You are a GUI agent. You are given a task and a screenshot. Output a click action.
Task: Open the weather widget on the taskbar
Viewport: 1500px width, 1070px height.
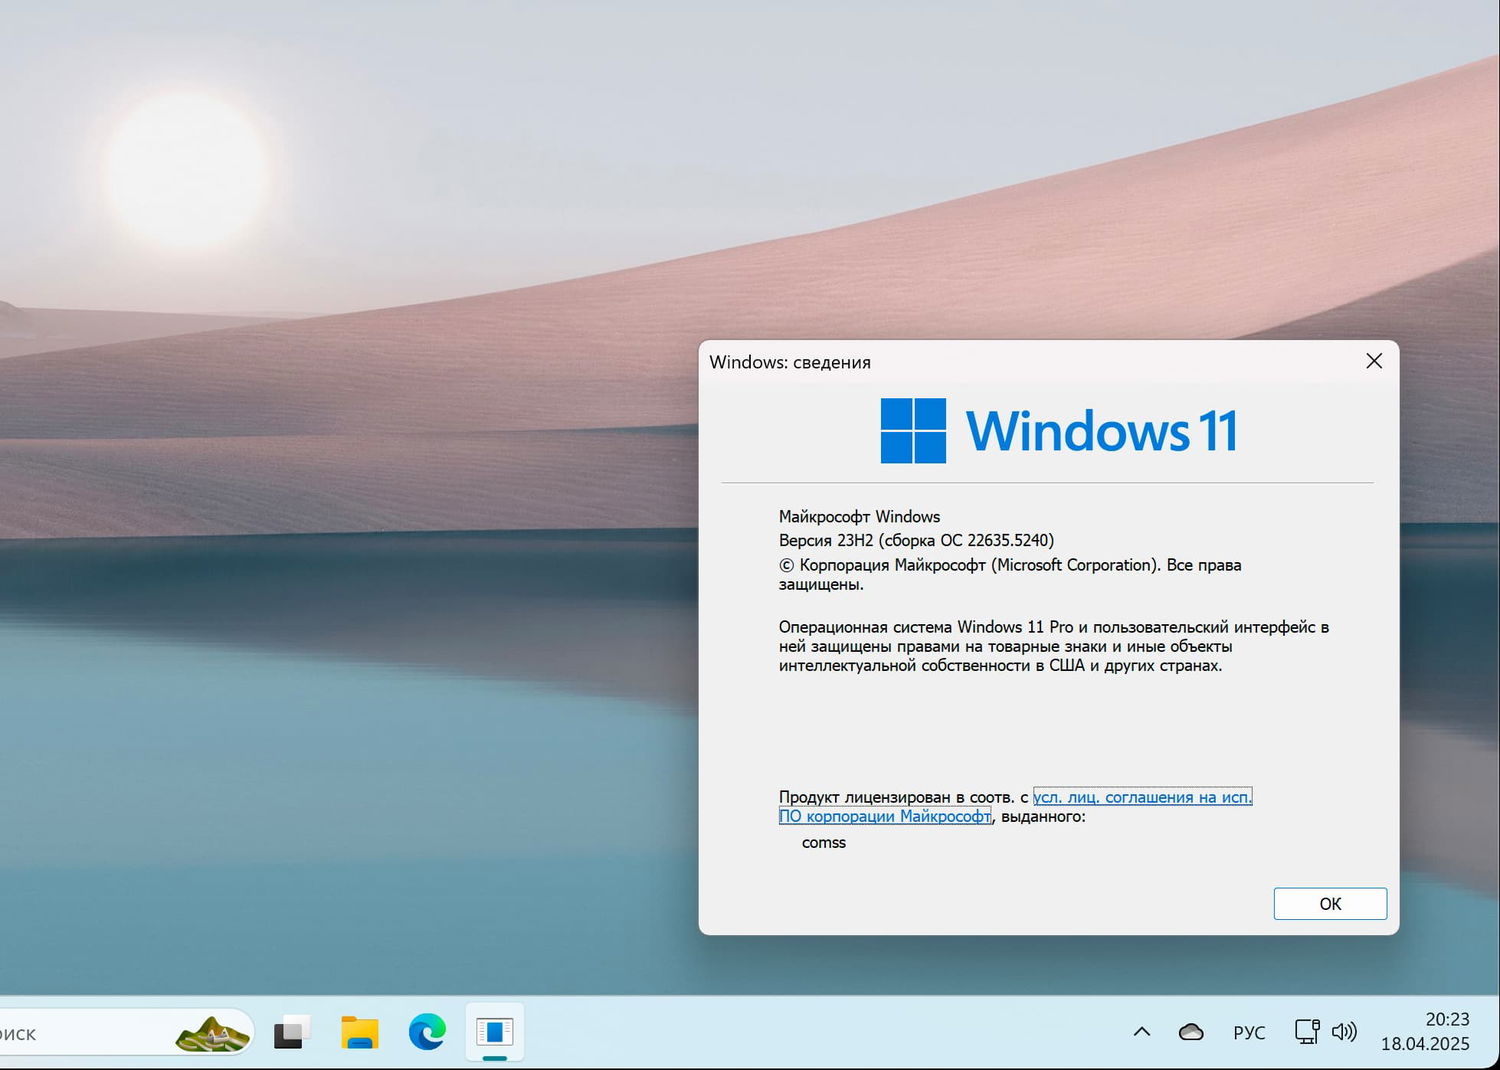(x=210, y=1031)
